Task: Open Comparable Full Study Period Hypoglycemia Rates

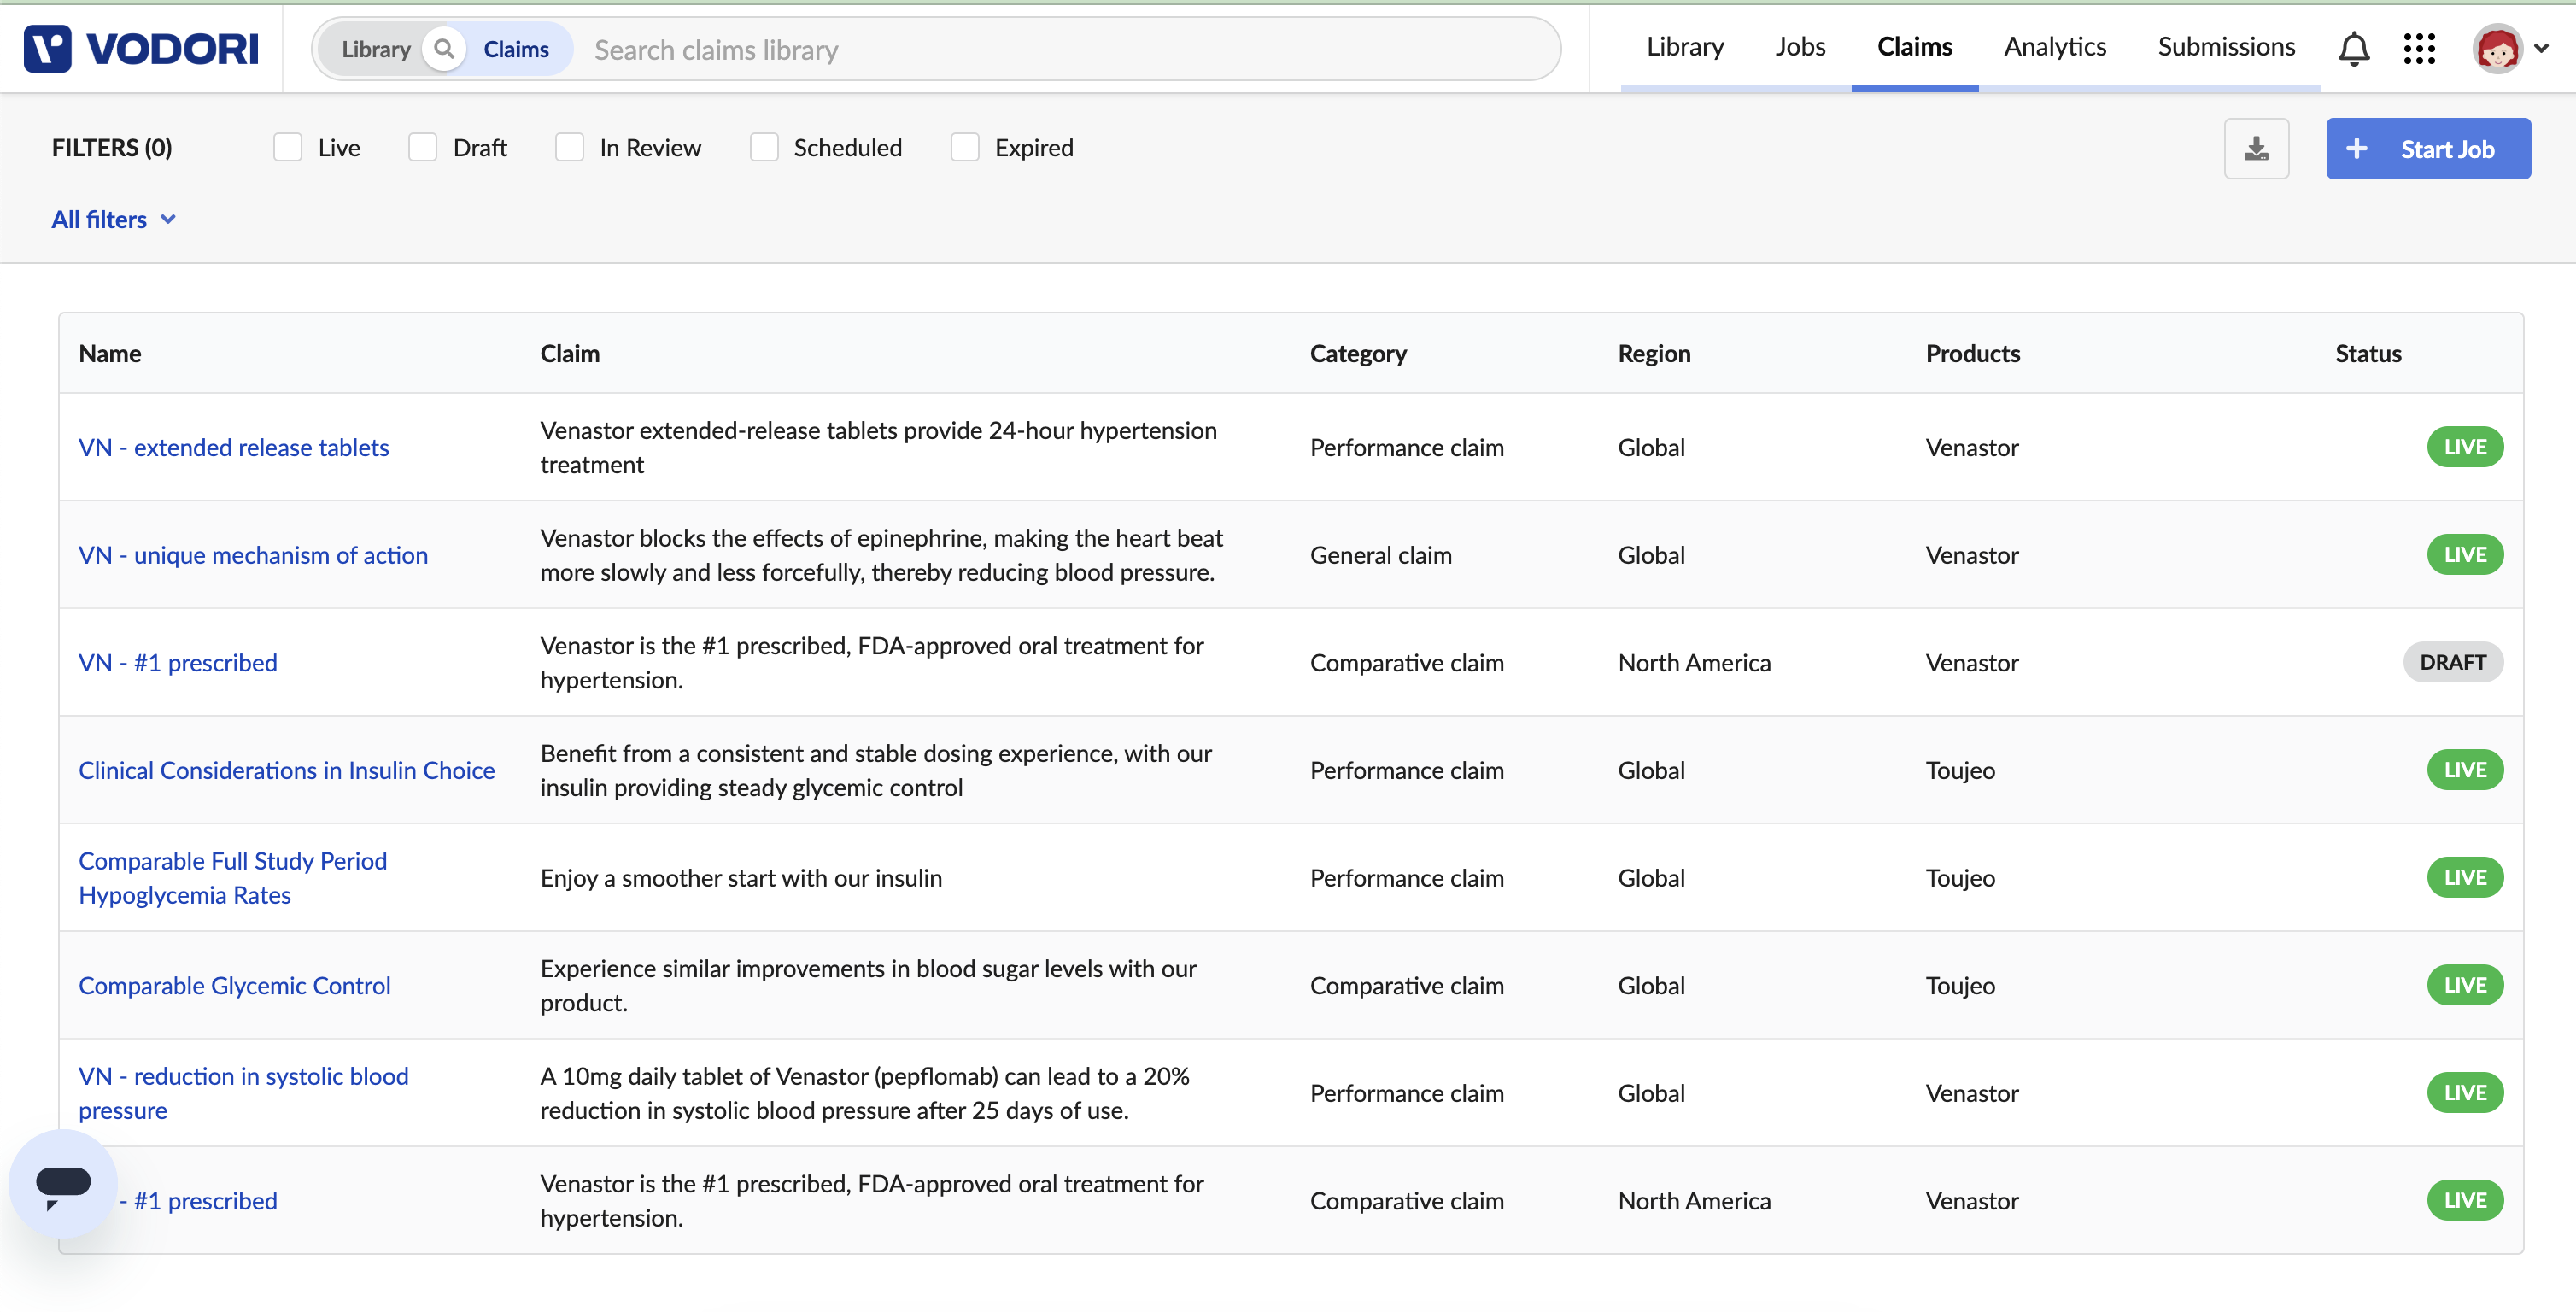Action: [x=233, y=878]
